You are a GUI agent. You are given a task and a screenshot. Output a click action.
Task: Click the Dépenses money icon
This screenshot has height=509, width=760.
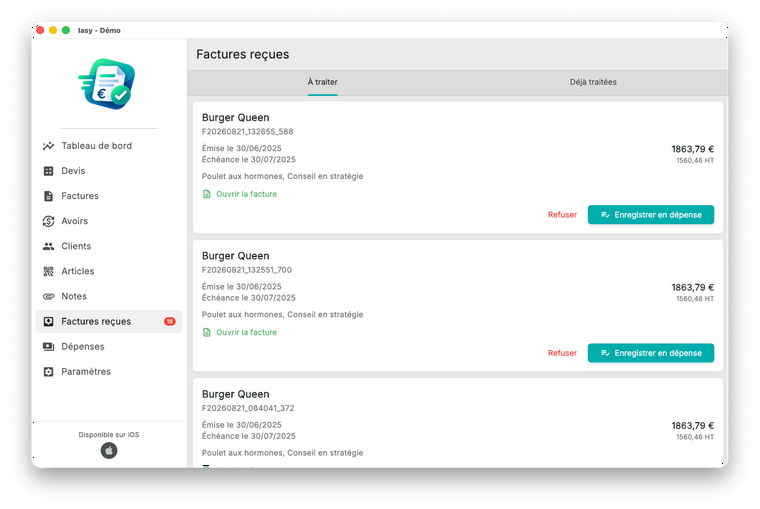pos(48,347)
